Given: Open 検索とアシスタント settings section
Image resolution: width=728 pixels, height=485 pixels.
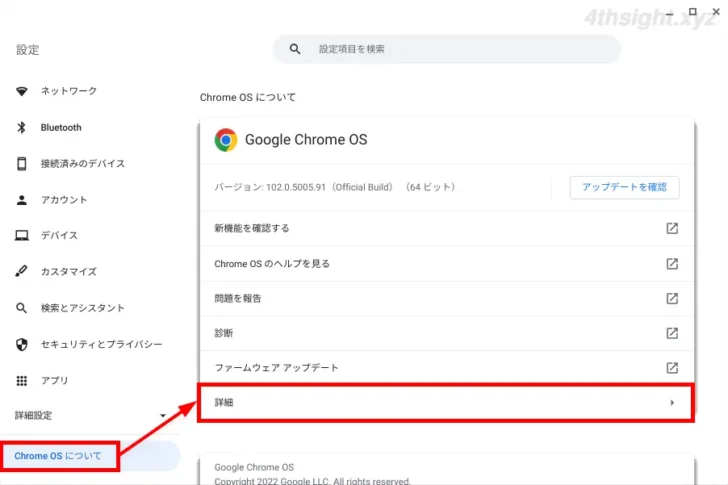Looking at the screenshot, I should (x=83, y=308).
